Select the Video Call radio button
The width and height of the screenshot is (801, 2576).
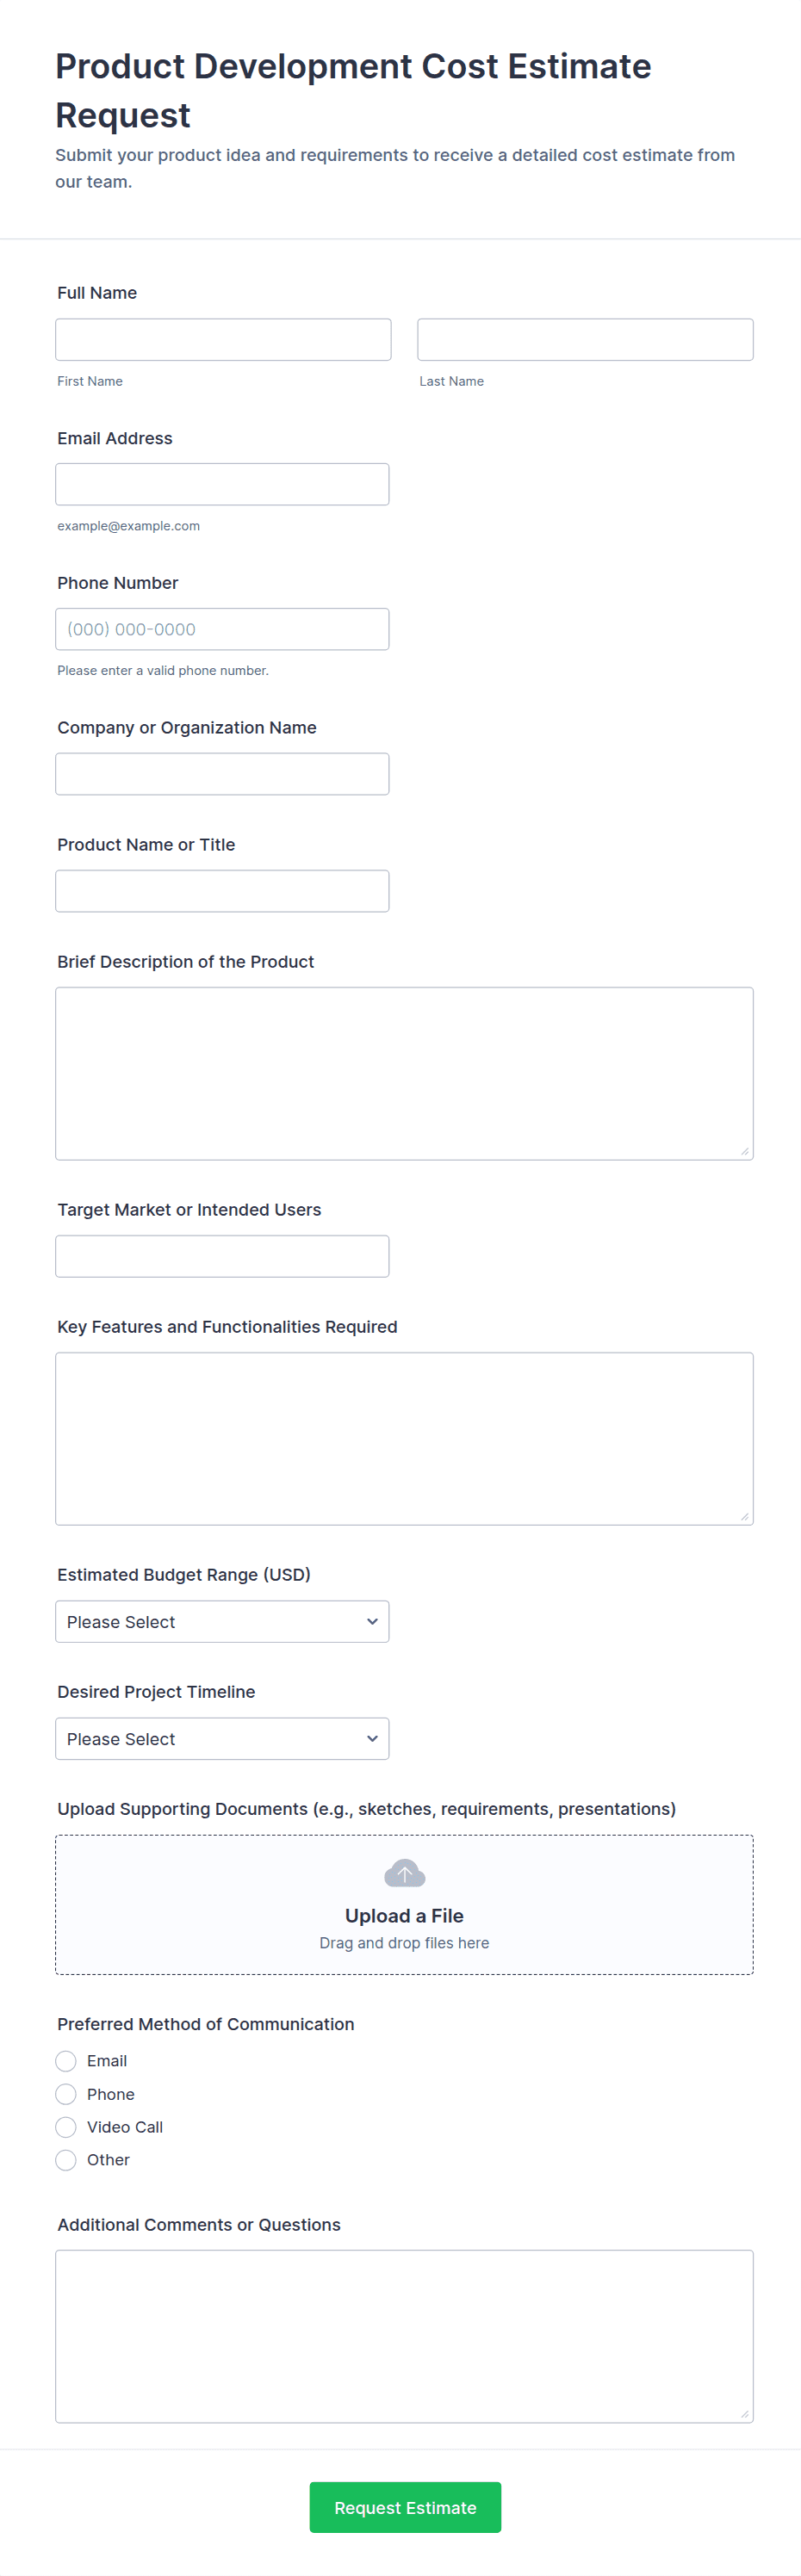click(66, 2127)
